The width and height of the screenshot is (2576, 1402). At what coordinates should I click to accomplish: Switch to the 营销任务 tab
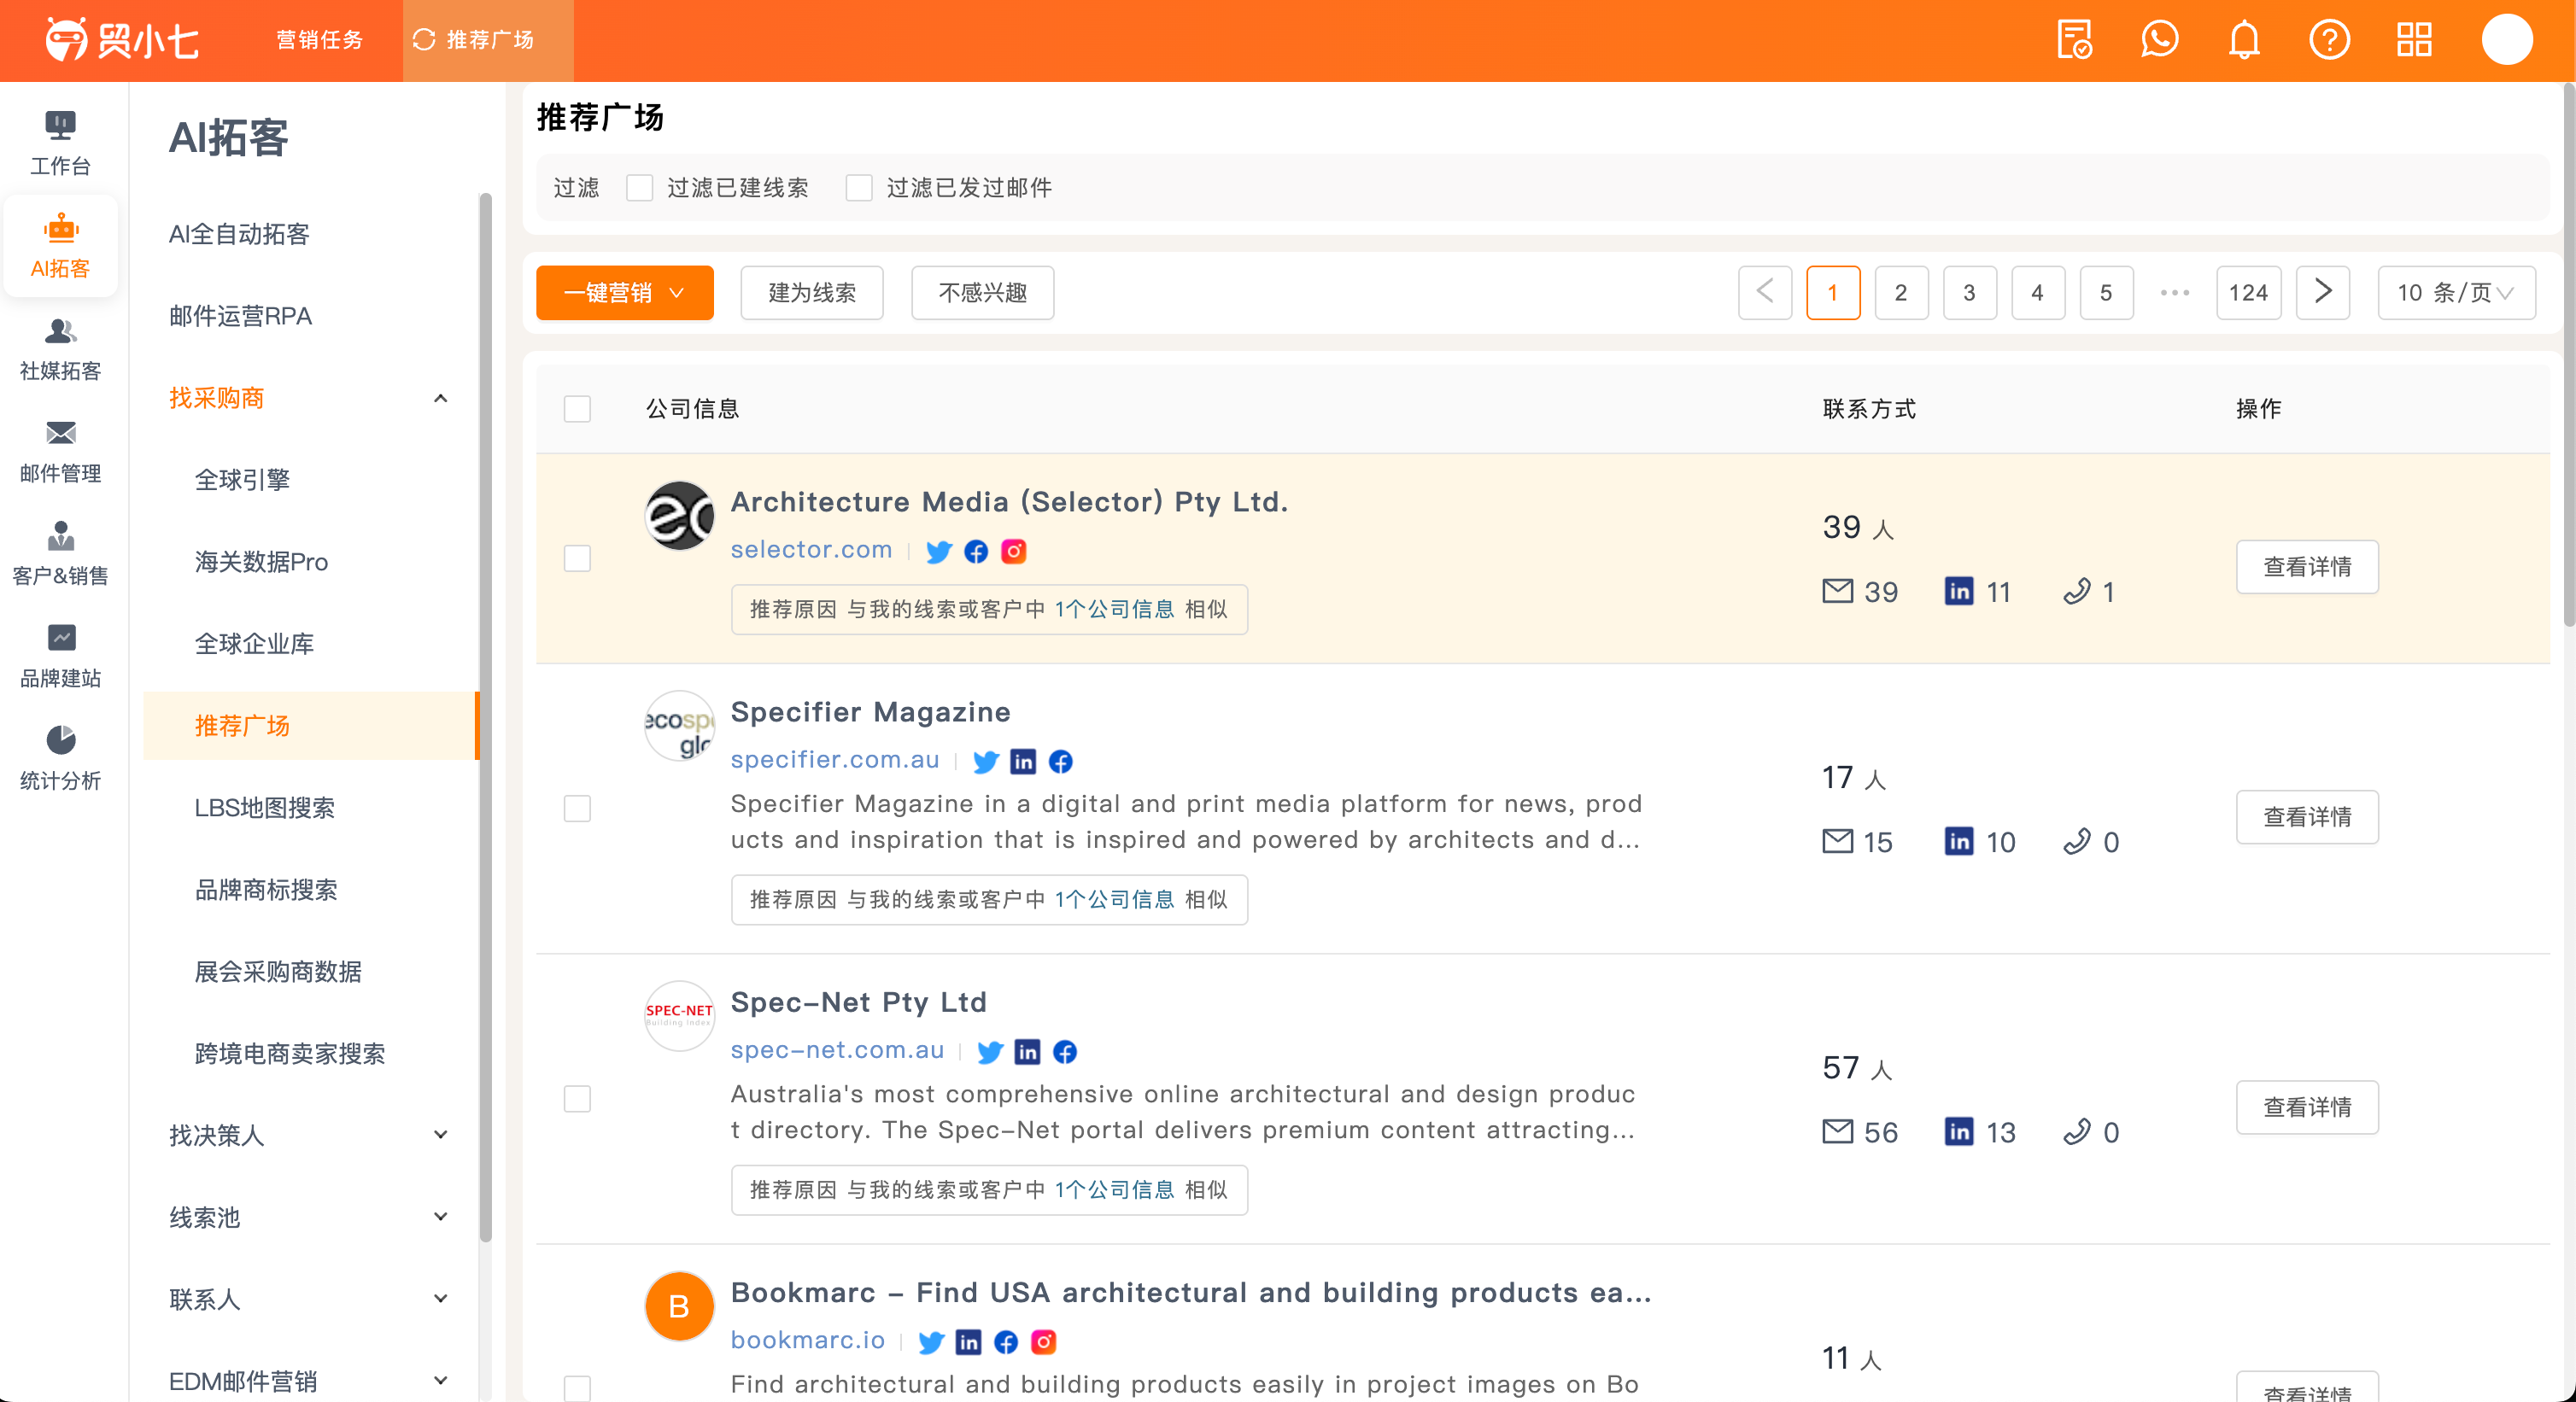[320, 40]
